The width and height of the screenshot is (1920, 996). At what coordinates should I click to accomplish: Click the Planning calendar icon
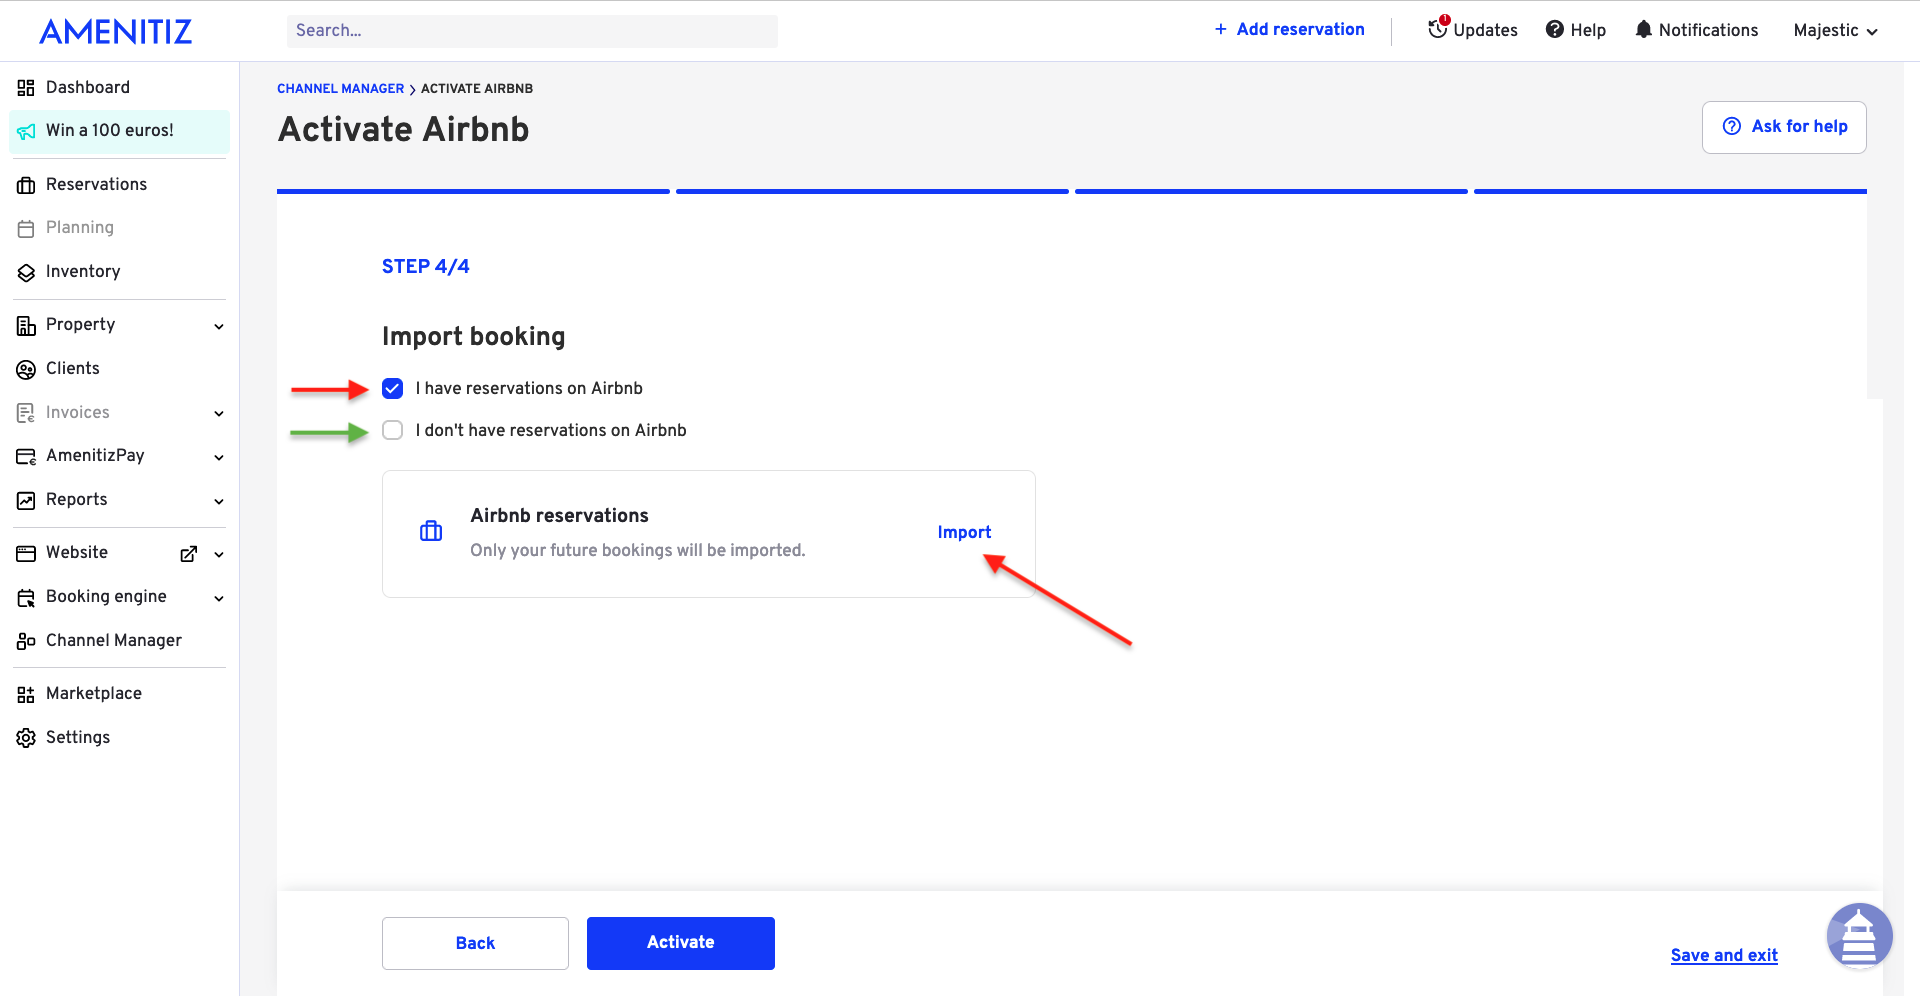click(26, 228)
